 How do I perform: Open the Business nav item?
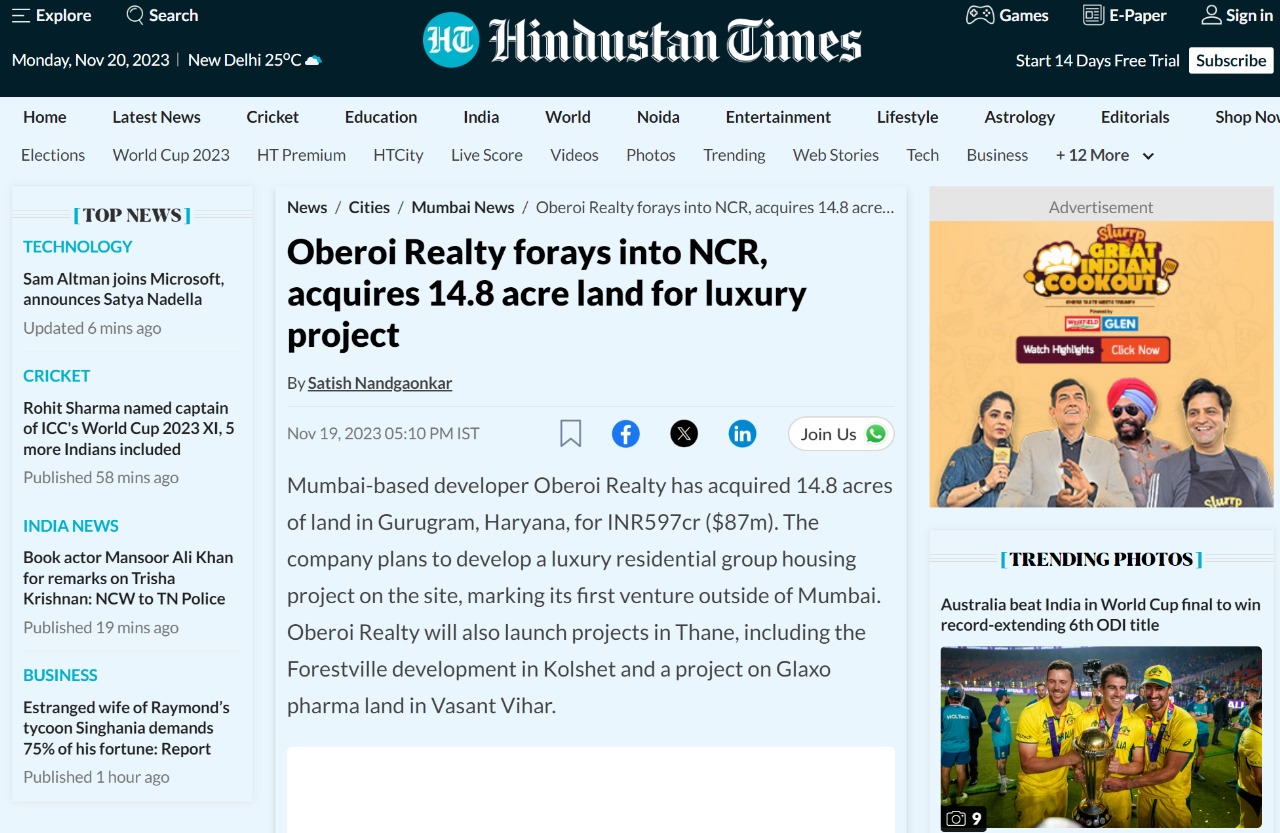(997, 155)
